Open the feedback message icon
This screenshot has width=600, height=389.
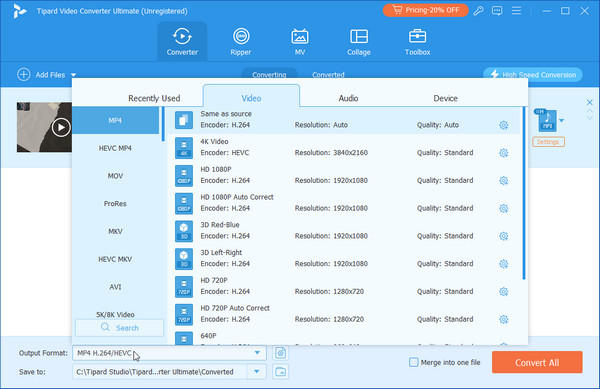pyautogui.click(x=497, y=11)
